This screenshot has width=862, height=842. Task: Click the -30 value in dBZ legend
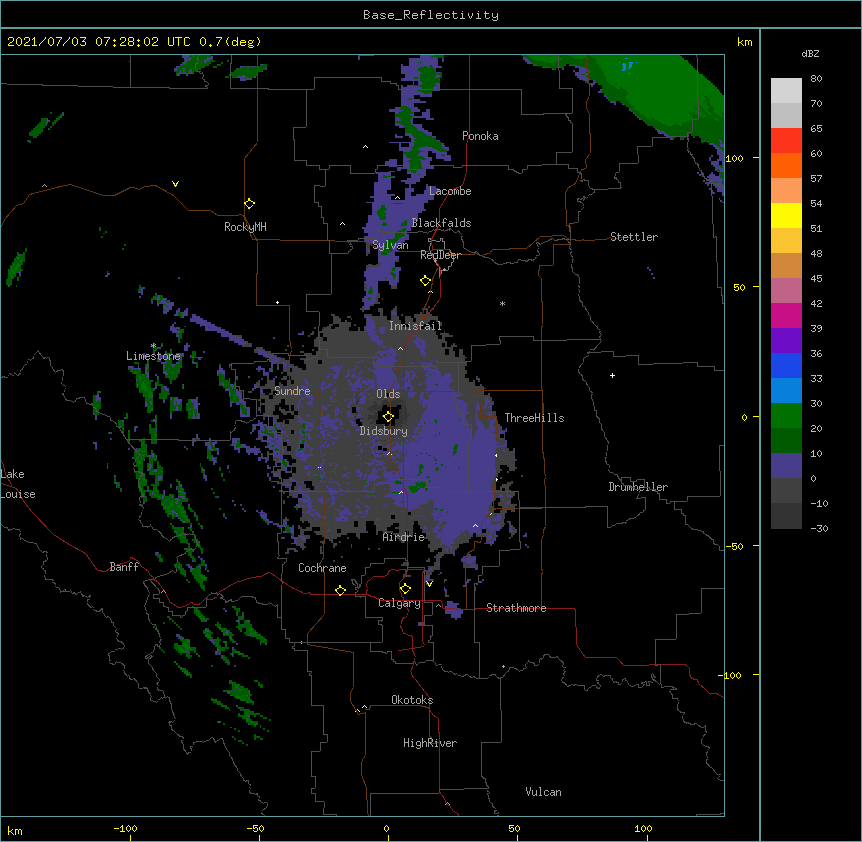click(x=819, y=528)
